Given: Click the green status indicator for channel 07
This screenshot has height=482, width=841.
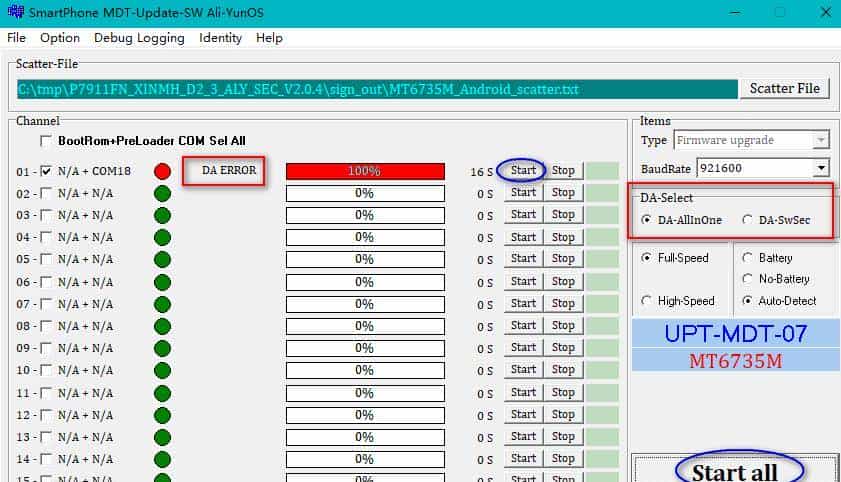Looking at the screenshot, I should click(162, 304).
